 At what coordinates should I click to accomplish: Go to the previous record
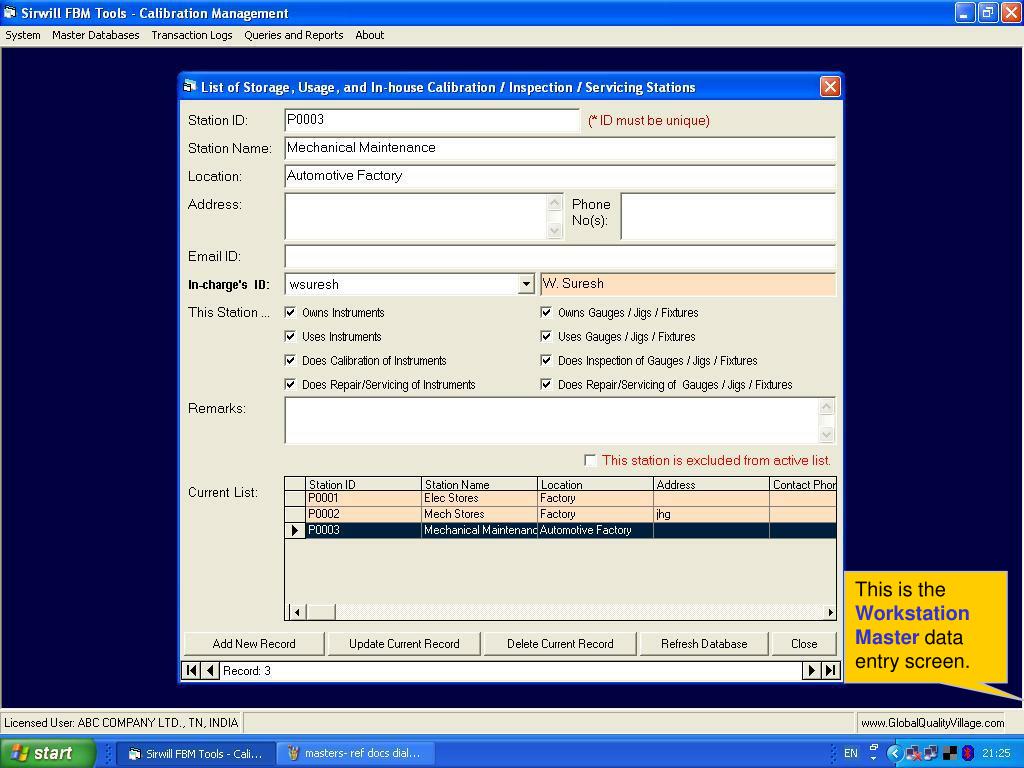(x=210, y=671)
